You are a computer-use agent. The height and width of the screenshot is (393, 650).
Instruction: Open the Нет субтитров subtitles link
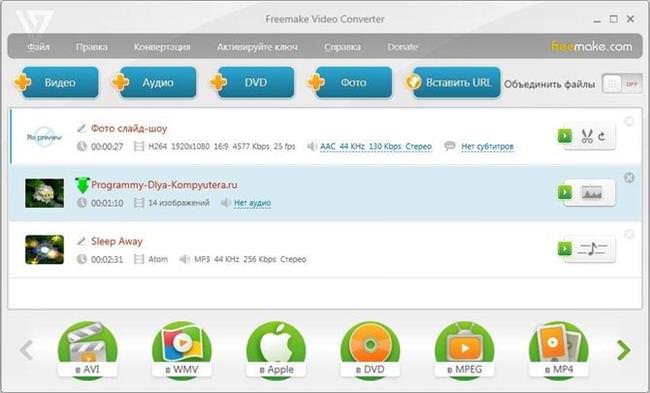tap(488, 146)
